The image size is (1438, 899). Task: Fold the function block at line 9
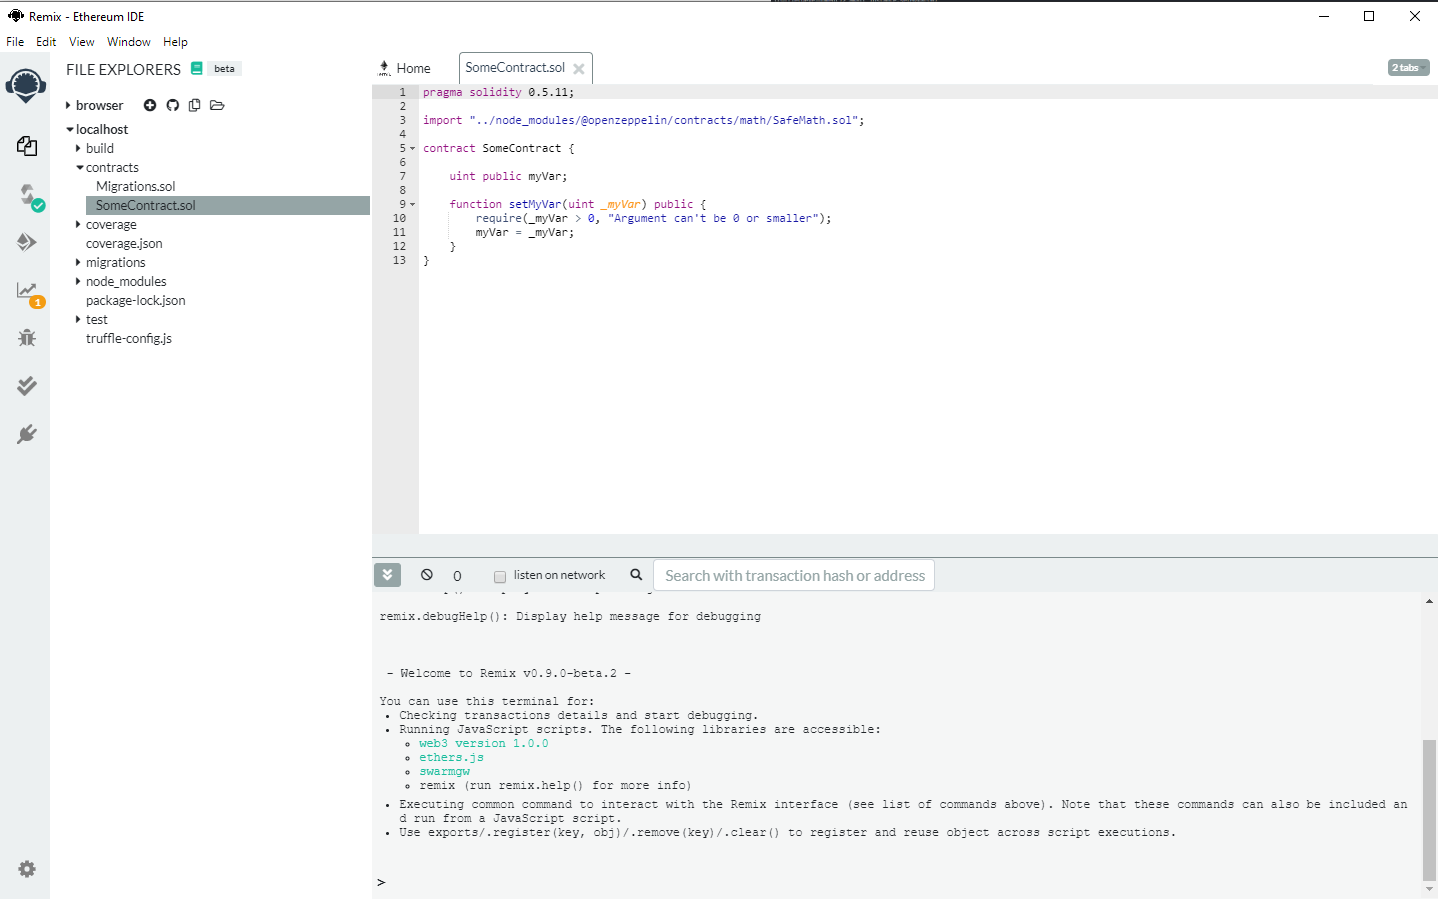tap(412, 204)
